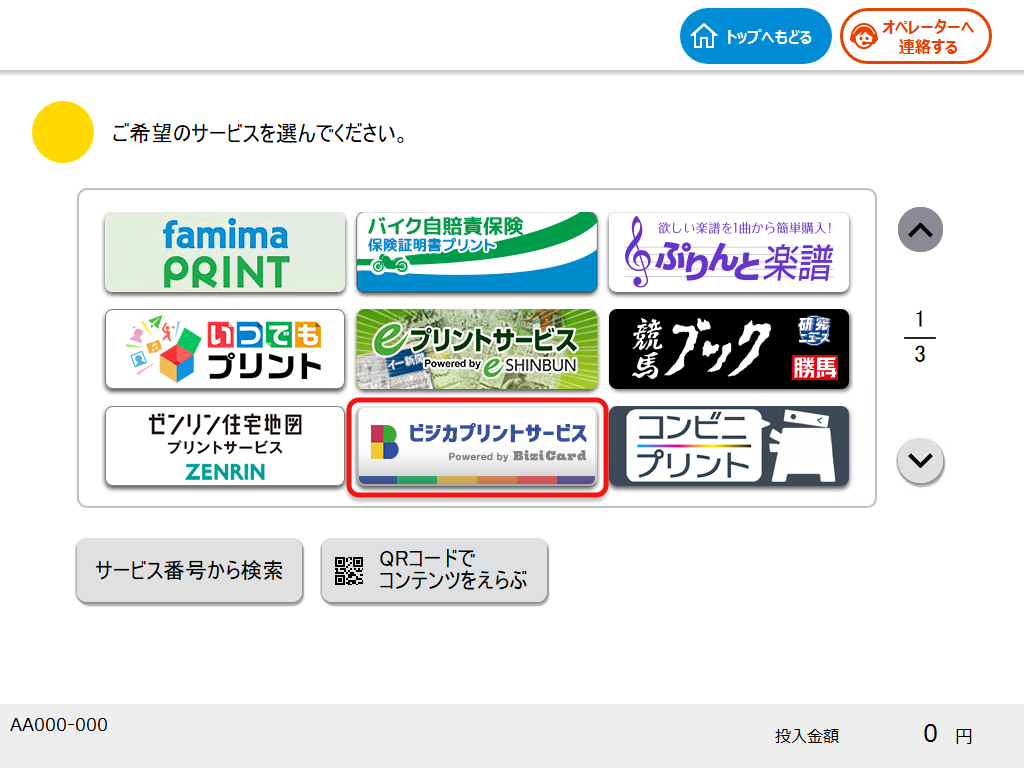
Task: Select the highlighted ビジカプリントサービス tile
Action: tap(477, 446)
